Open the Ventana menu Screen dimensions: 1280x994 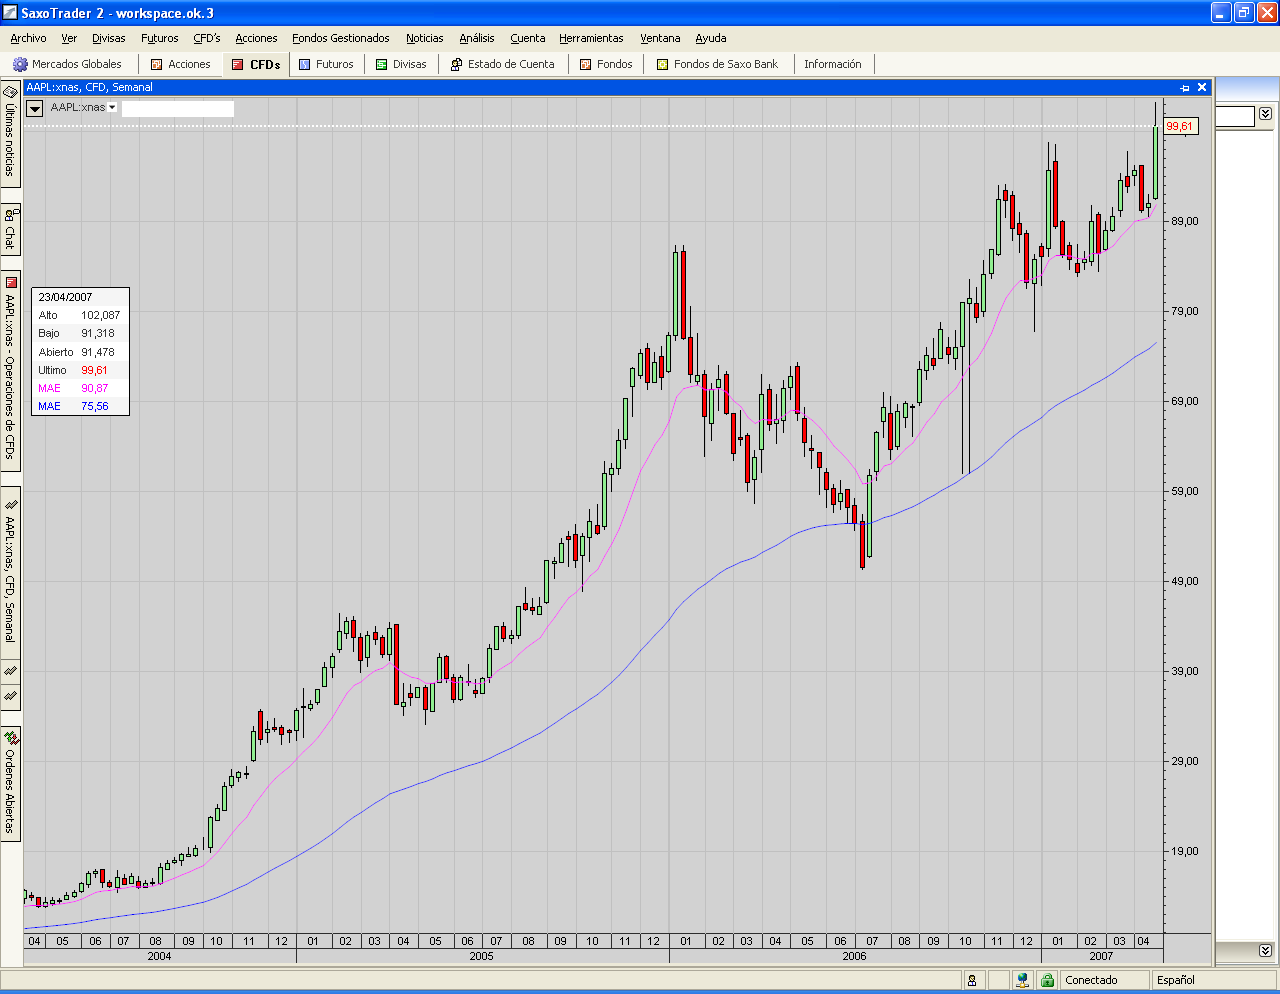(x=660, y=38)
